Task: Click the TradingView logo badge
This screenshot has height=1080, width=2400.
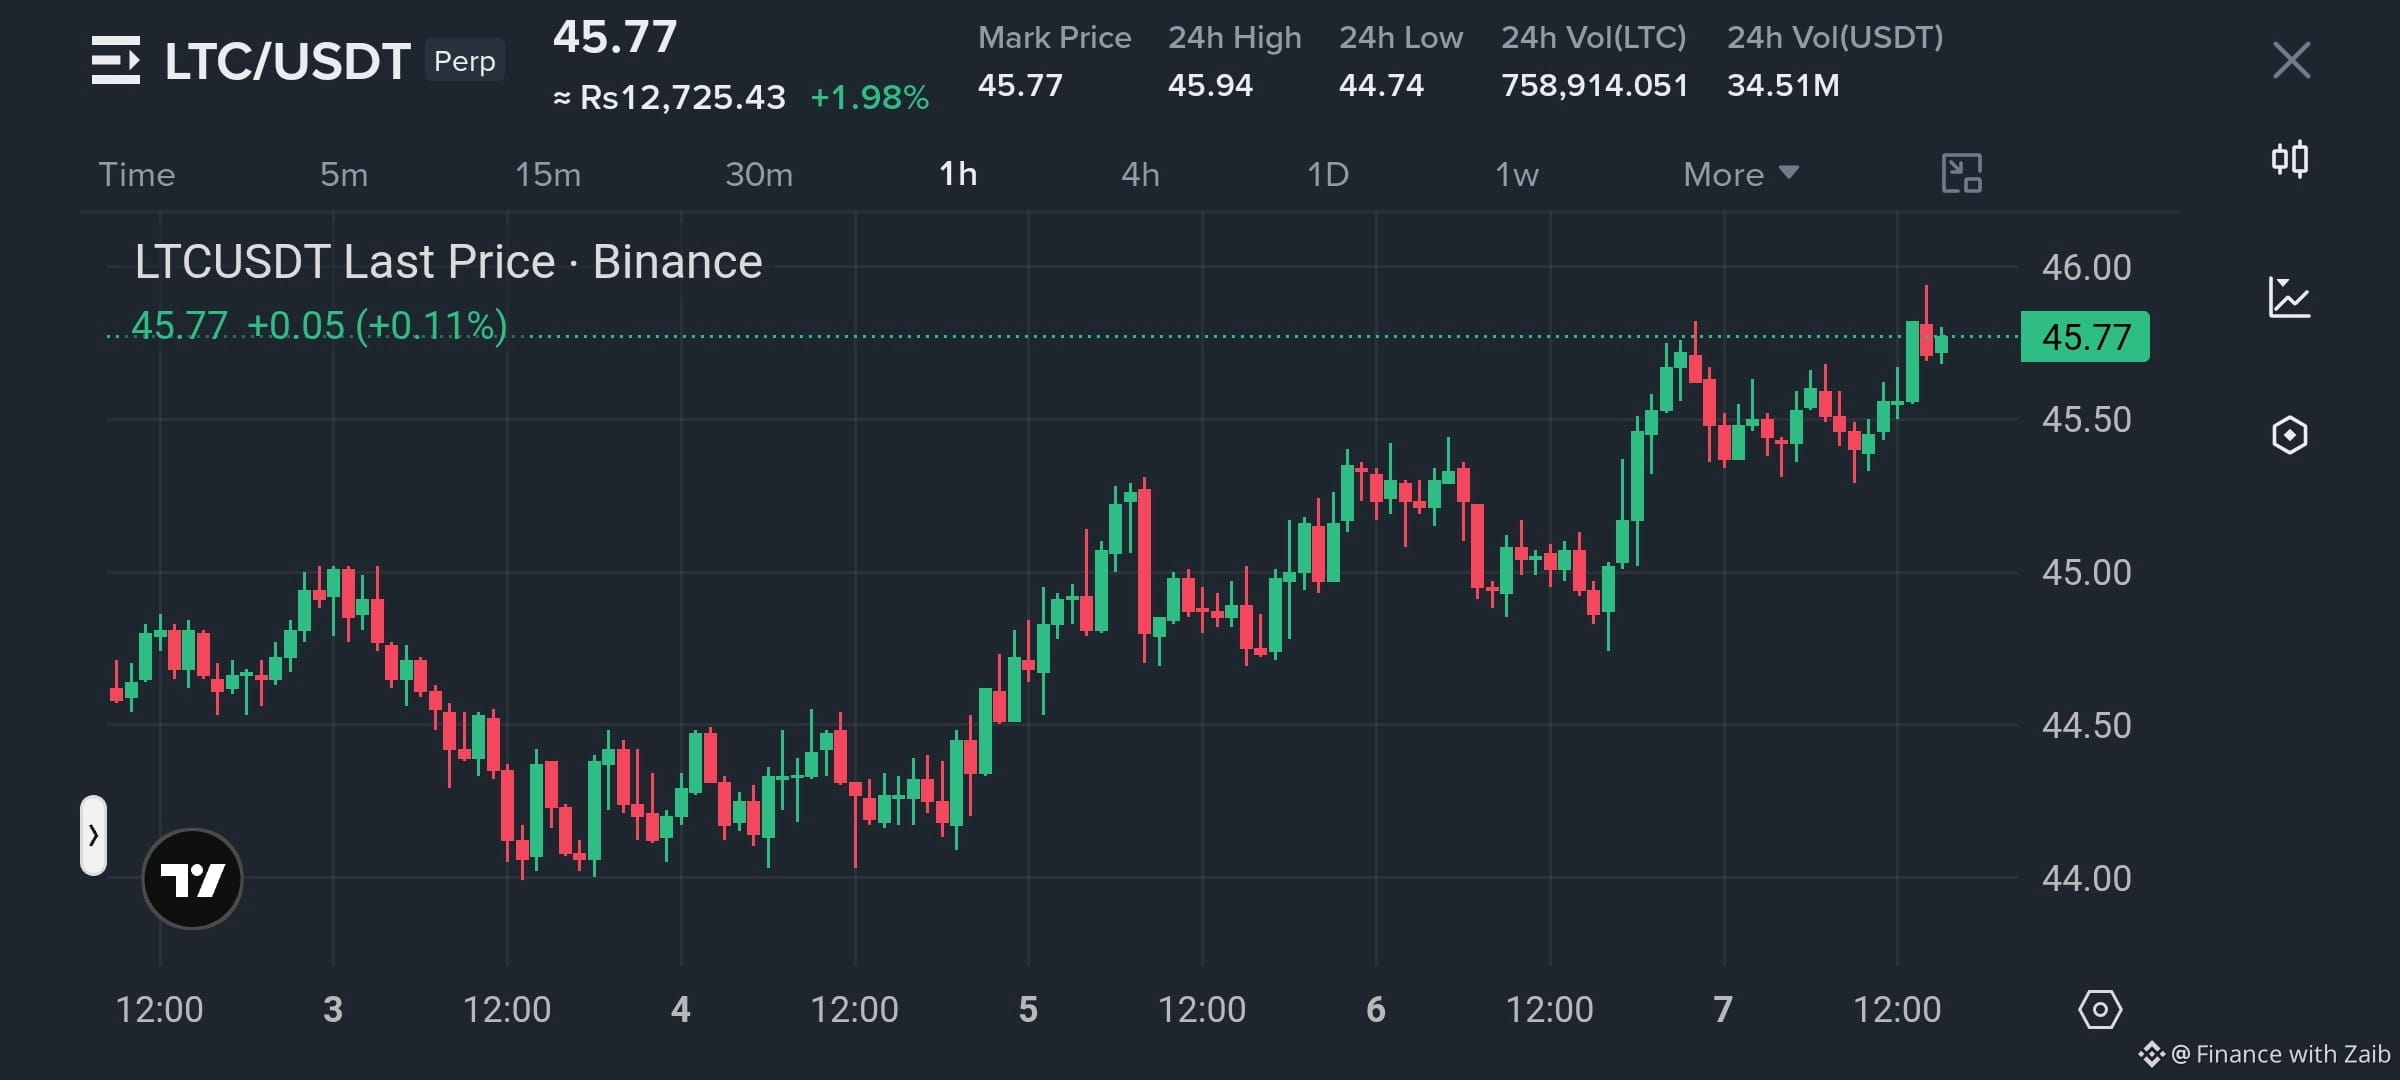Action: (x=192, y=879)
